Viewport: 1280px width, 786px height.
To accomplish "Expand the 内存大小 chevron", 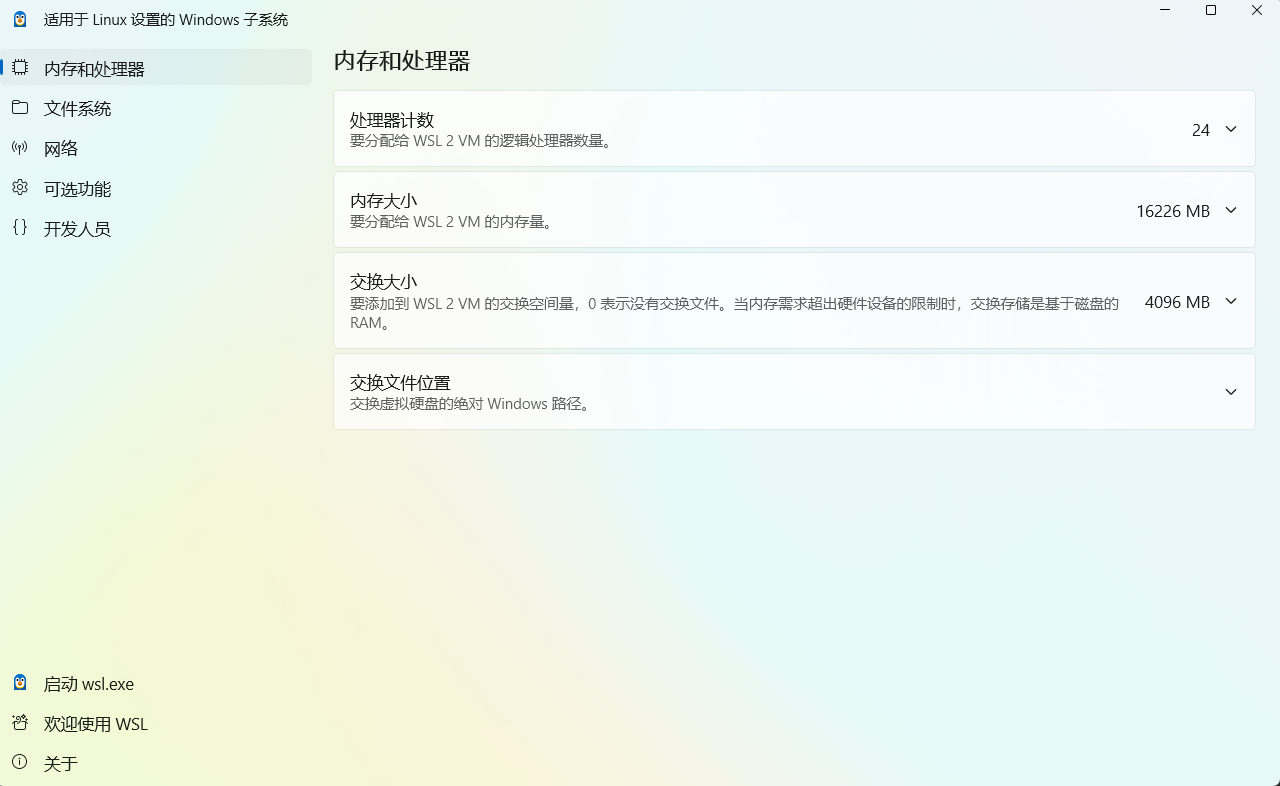I will click(1231, 210).
